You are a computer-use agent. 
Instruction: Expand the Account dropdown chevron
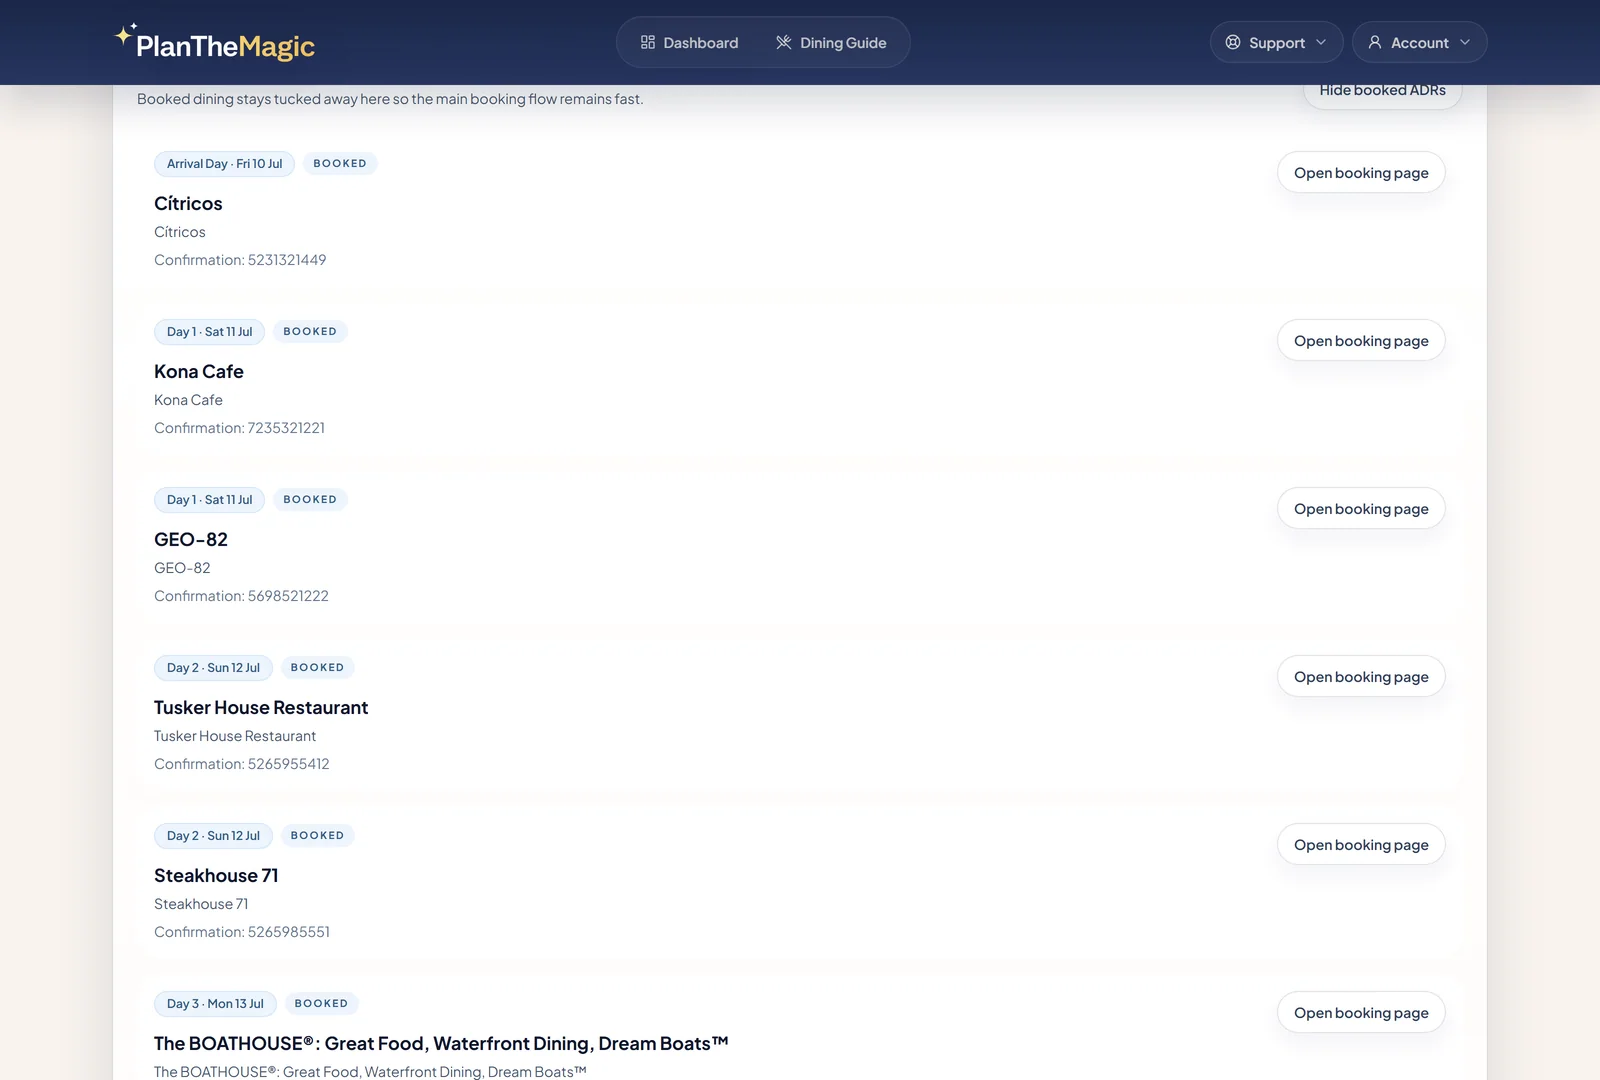[1465, 42]
